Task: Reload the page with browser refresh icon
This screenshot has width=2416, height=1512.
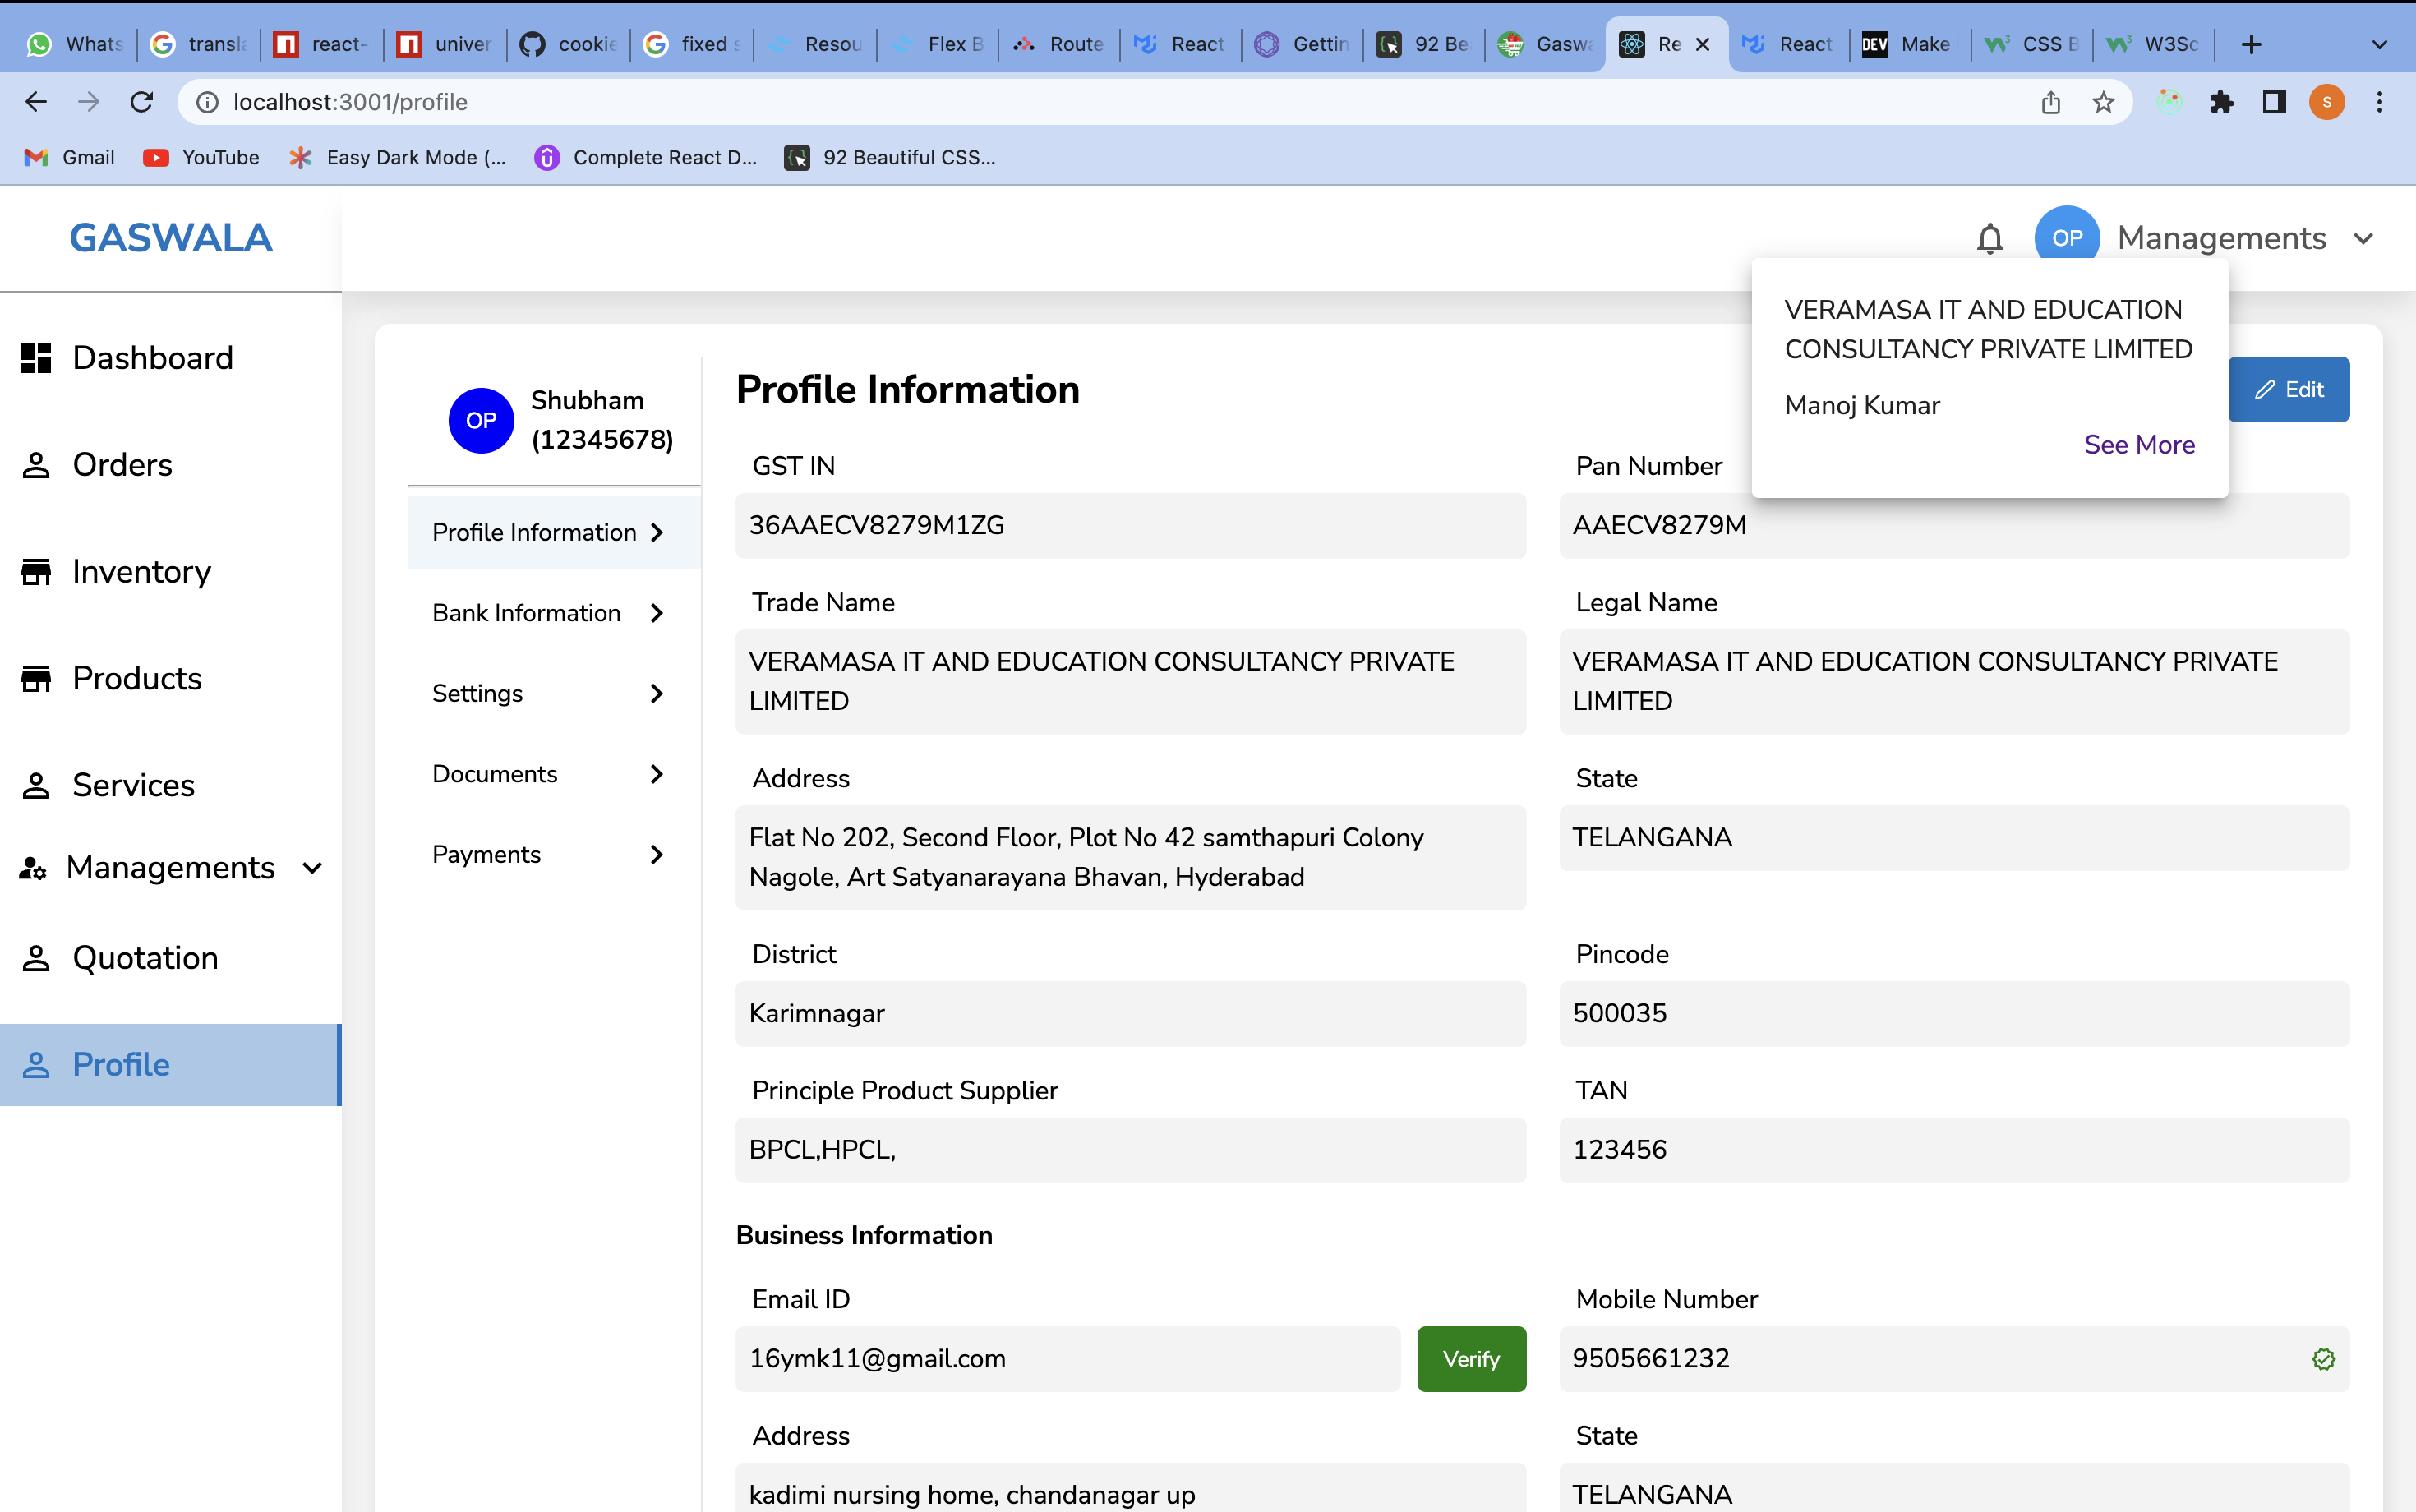Action: [142, 102]
